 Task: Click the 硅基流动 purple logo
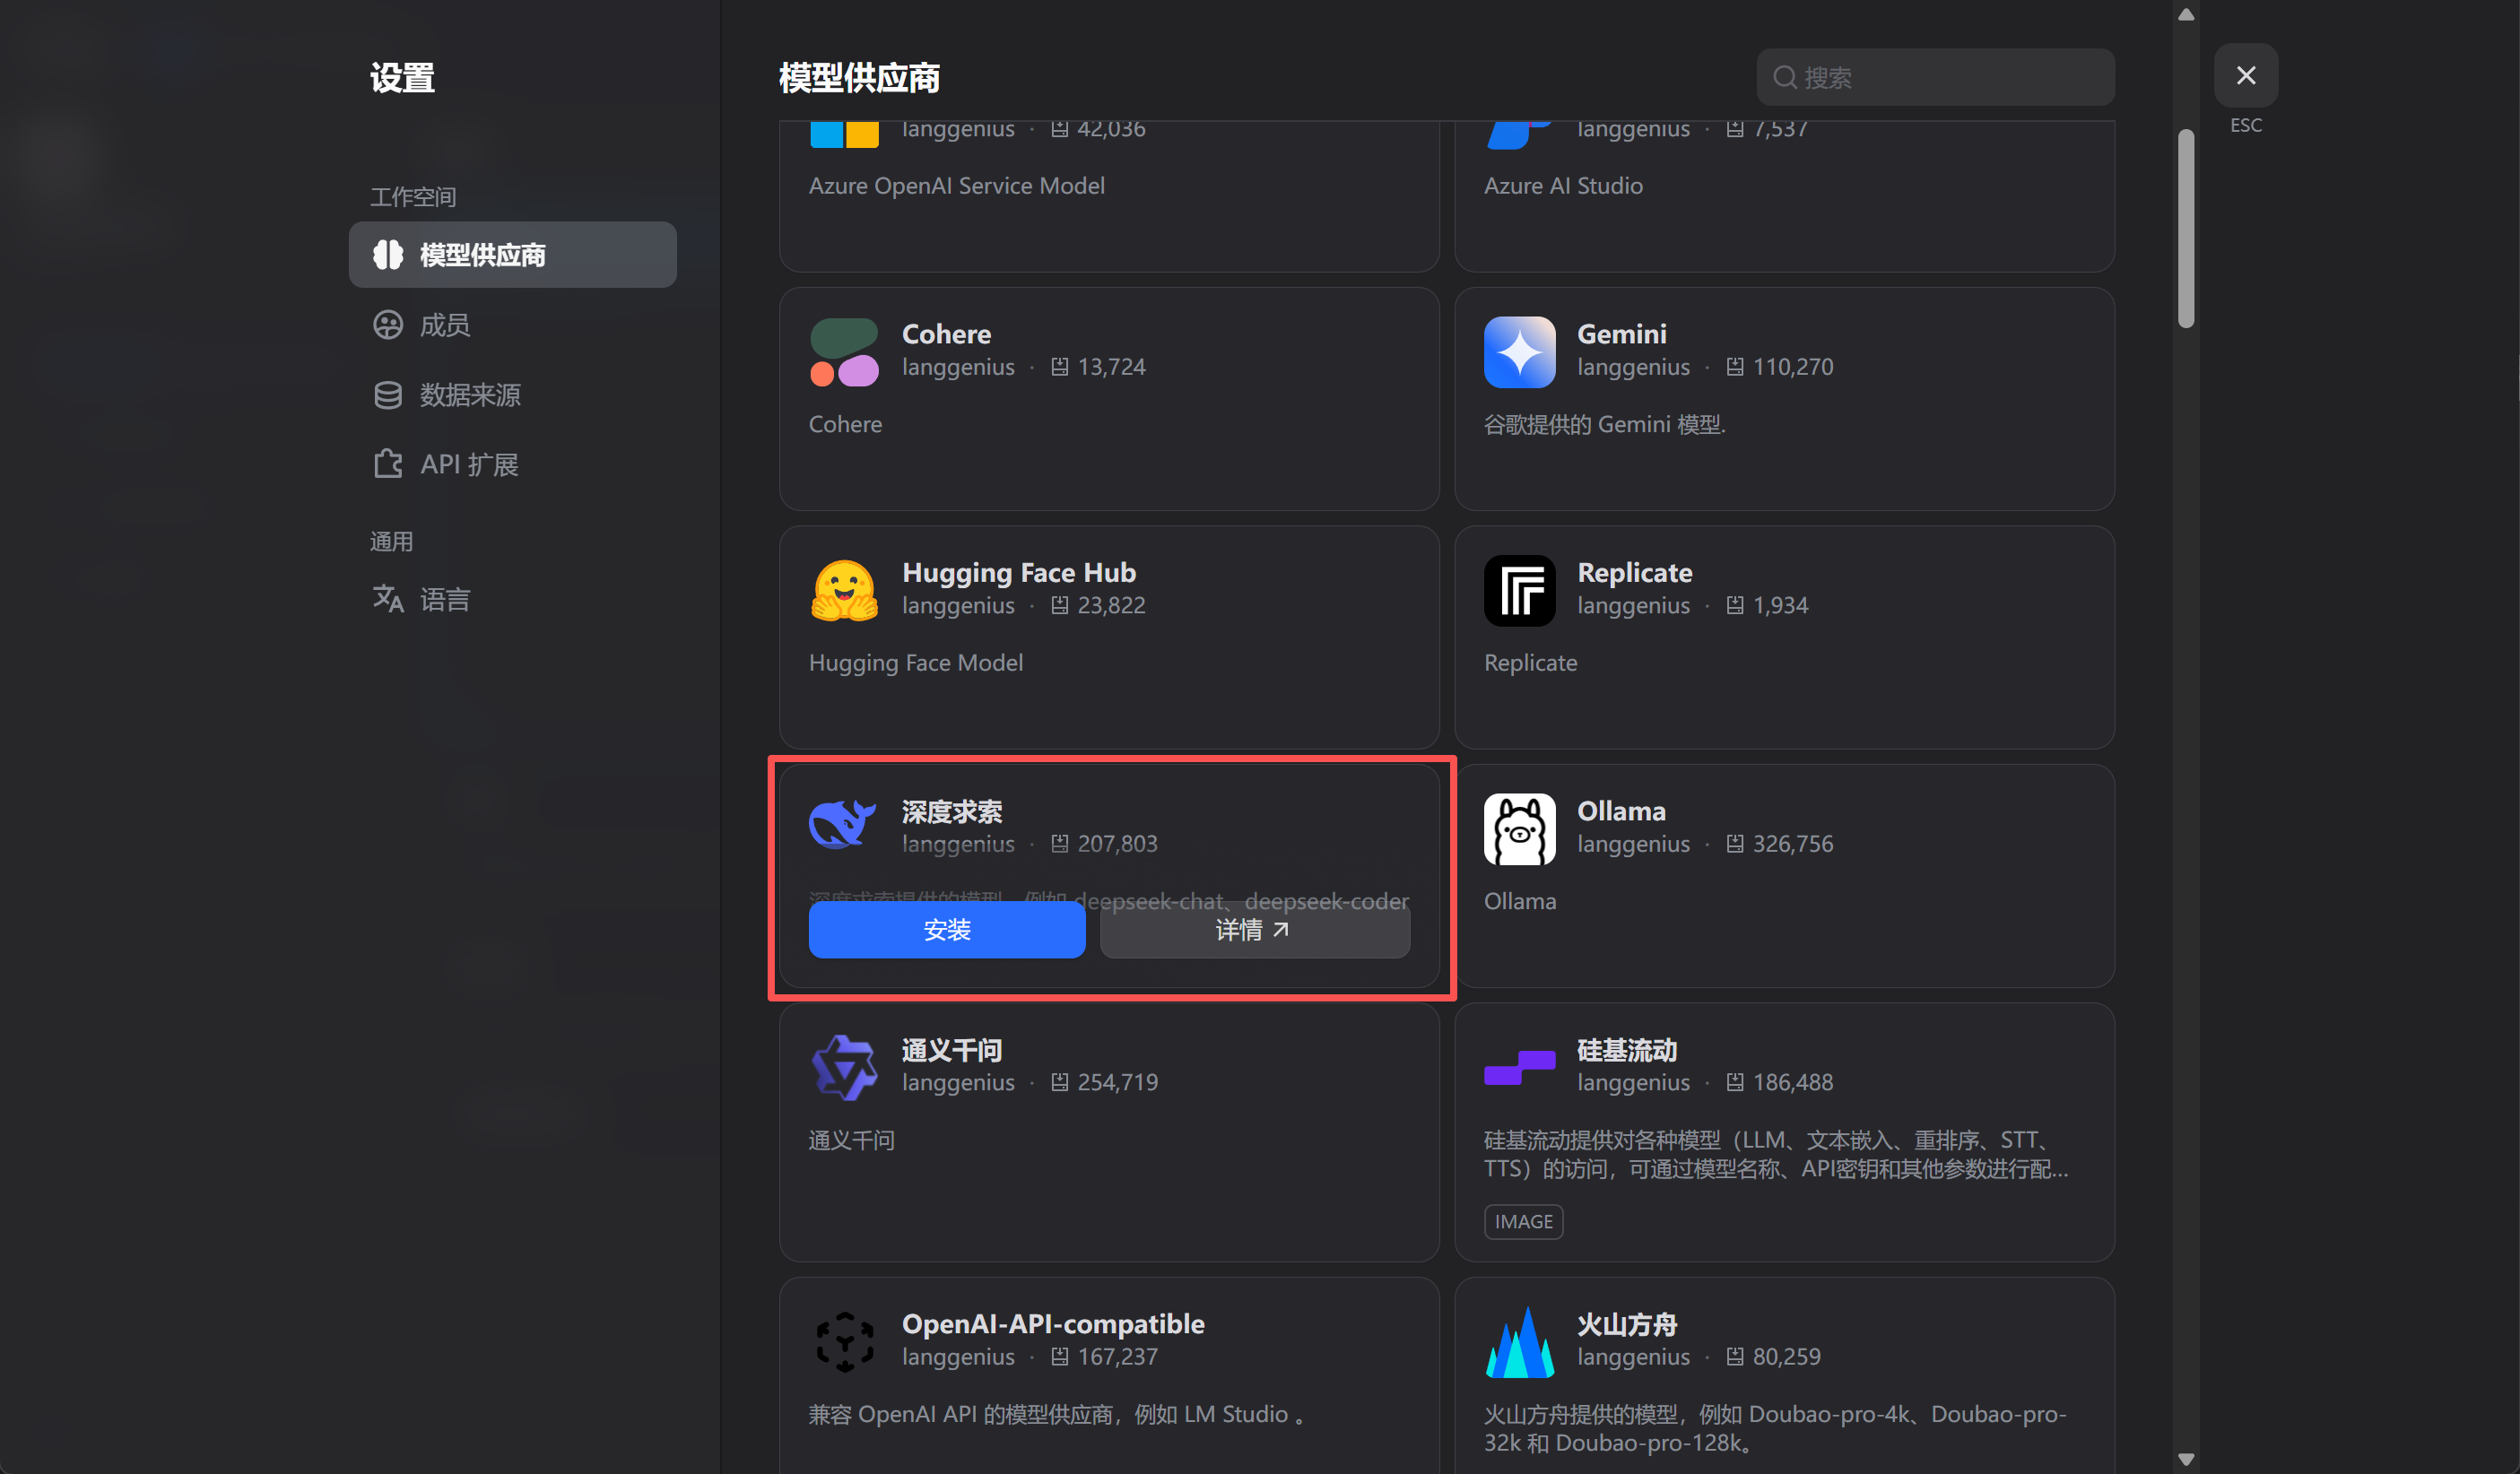[x=1519, y=1067]
